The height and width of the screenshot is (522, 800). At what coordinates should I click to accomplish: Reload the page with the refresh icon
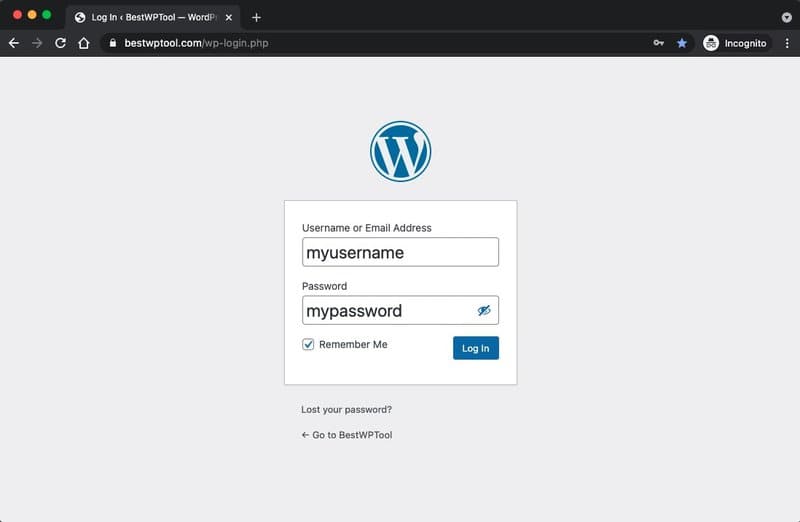(x=60, y=43)
